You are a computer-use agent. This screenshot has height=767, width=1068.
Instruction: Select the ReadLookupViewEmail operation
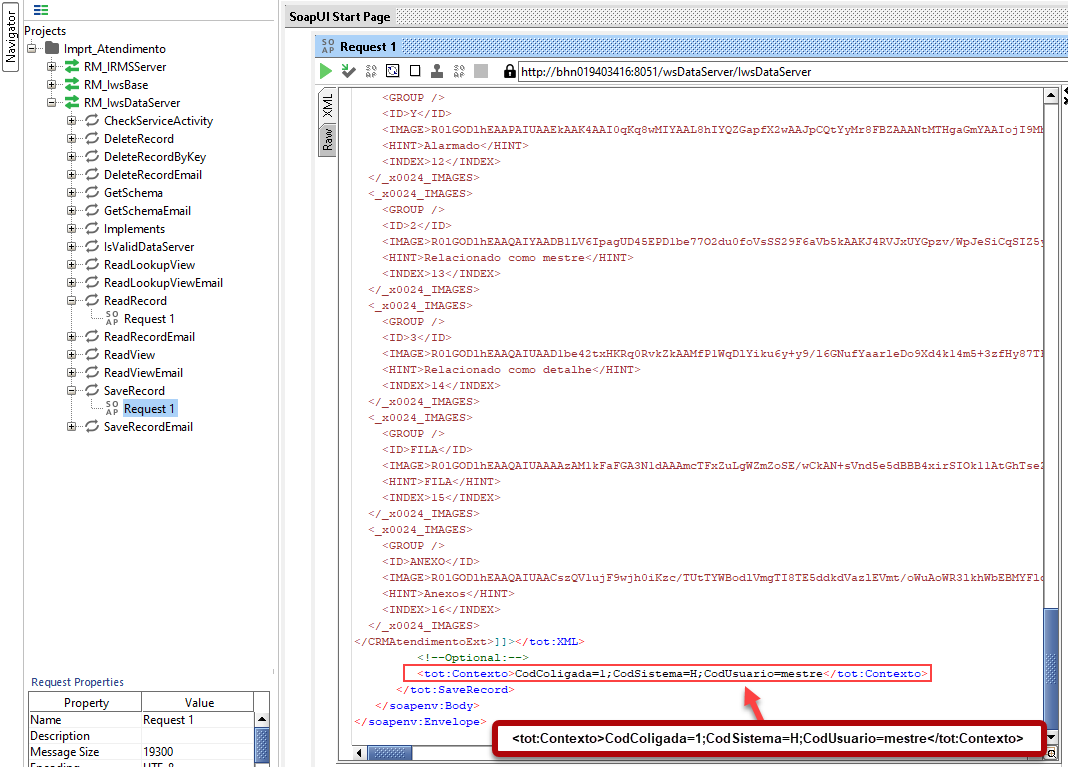[163, 283]
